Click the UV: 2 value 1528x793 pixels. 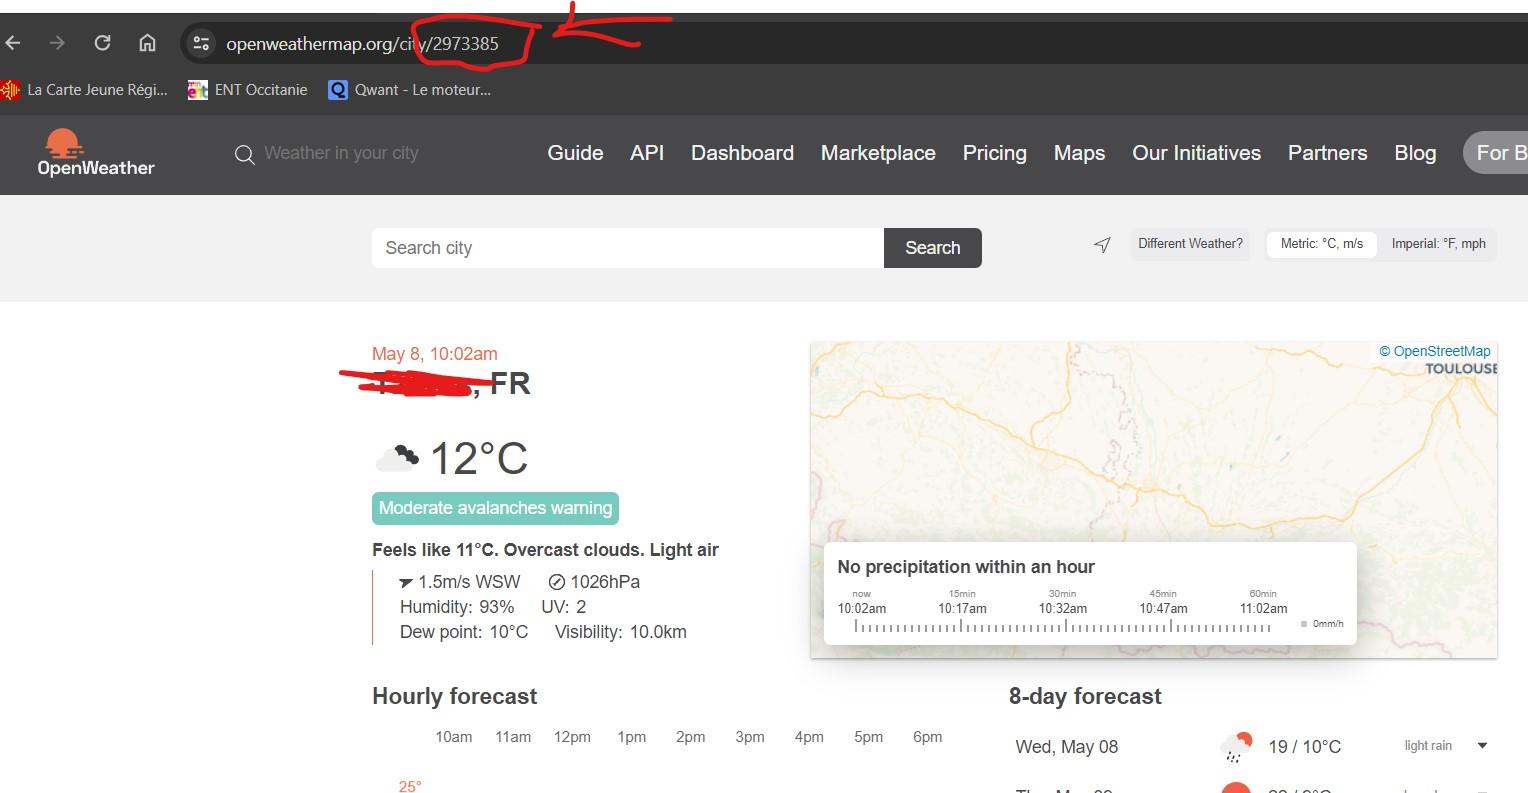pos(564,607)
